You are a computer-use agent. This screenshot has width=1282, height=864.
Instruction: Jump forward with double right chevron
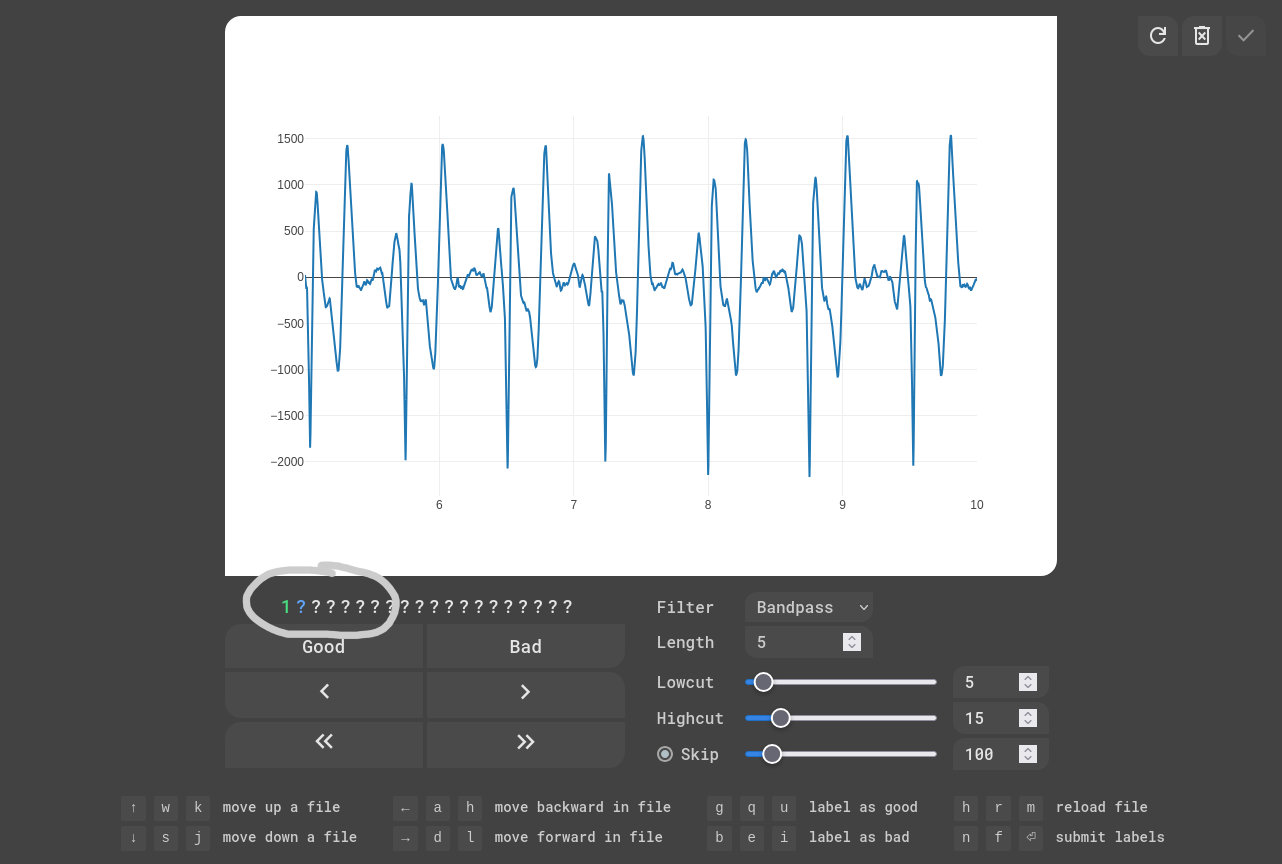[x=525, y=741]
